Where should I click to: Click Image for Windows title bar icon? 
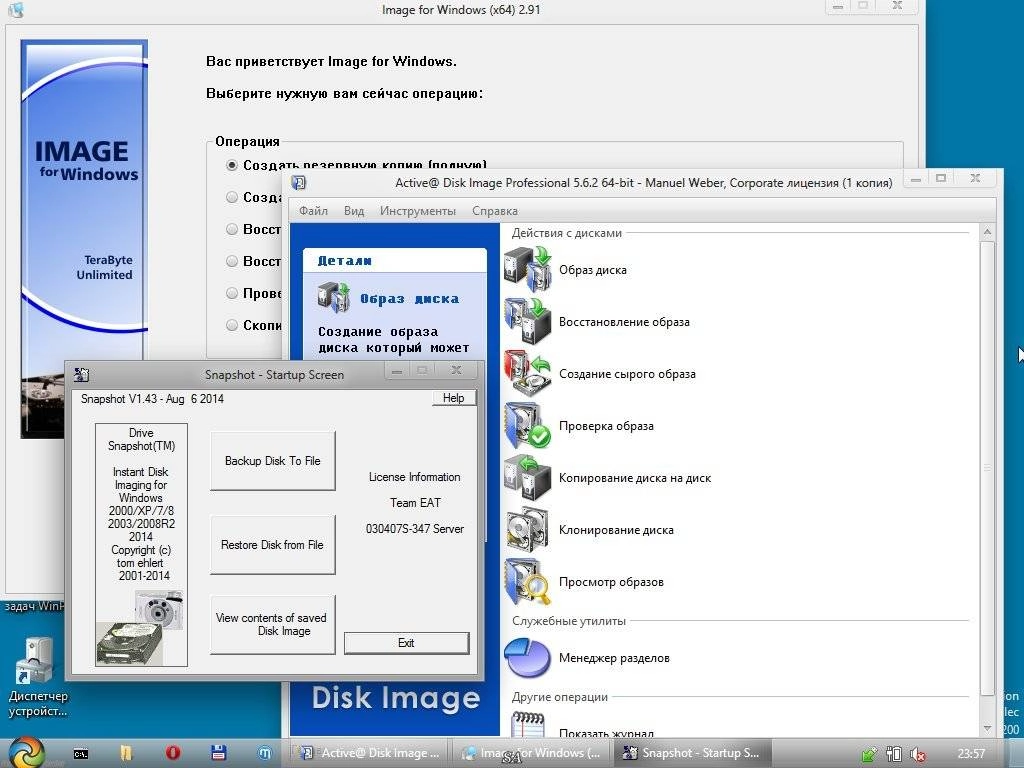[16, 9]
